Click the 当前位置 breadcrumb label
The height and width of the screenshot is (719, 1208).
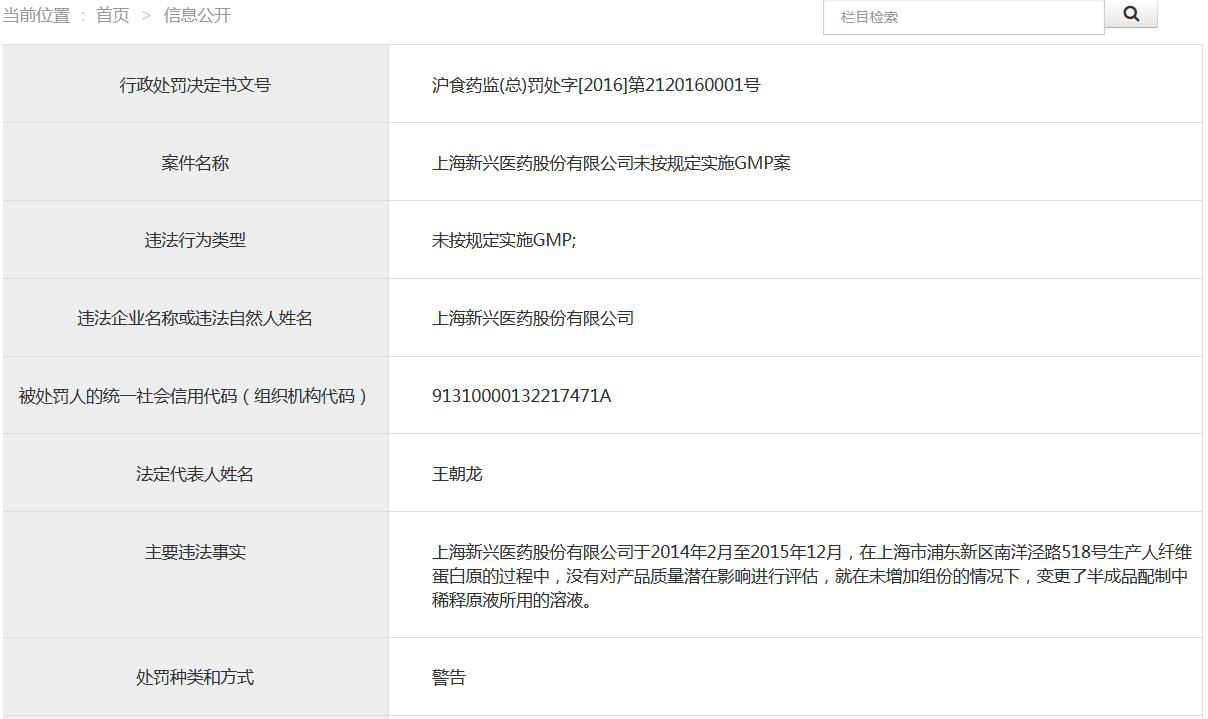point(37,16)
